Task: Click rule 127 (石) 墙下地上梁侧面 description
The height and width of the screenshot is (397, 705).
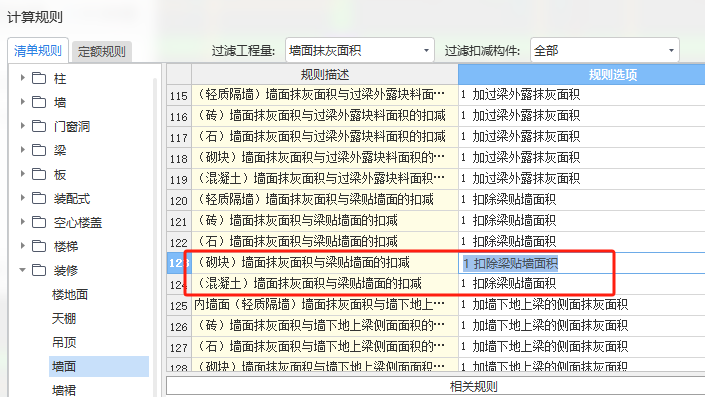Action: tap(325, 347)
